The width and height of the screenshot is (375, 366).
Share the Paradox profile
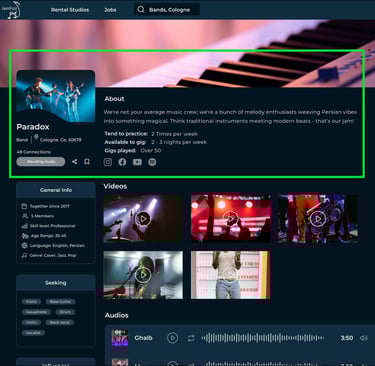click(x=75, y=162)
